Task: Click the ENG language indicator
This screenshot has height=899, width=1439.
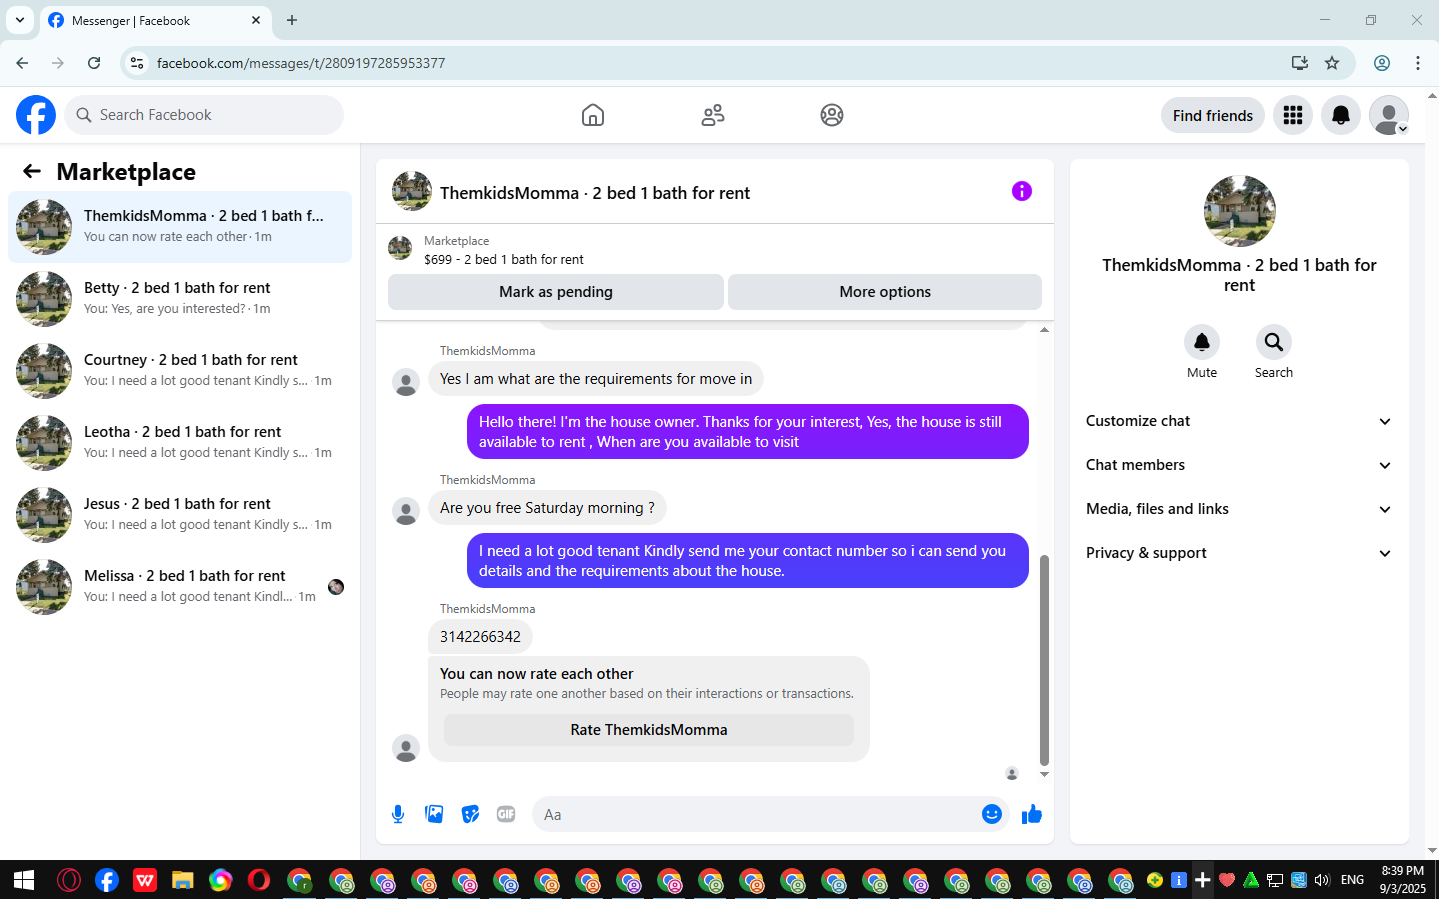Action: tap(1353, 880)
